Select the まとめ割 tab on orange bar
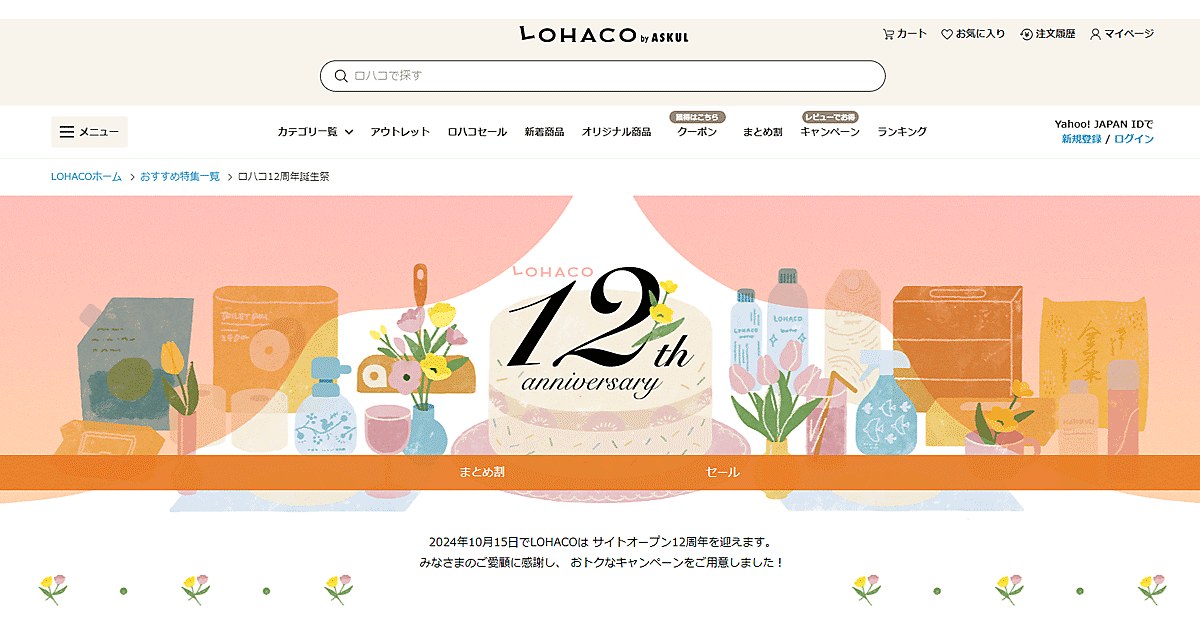The height and width of the screenshot is (630, 1200). pyautogui.click(x=481, y=472)
